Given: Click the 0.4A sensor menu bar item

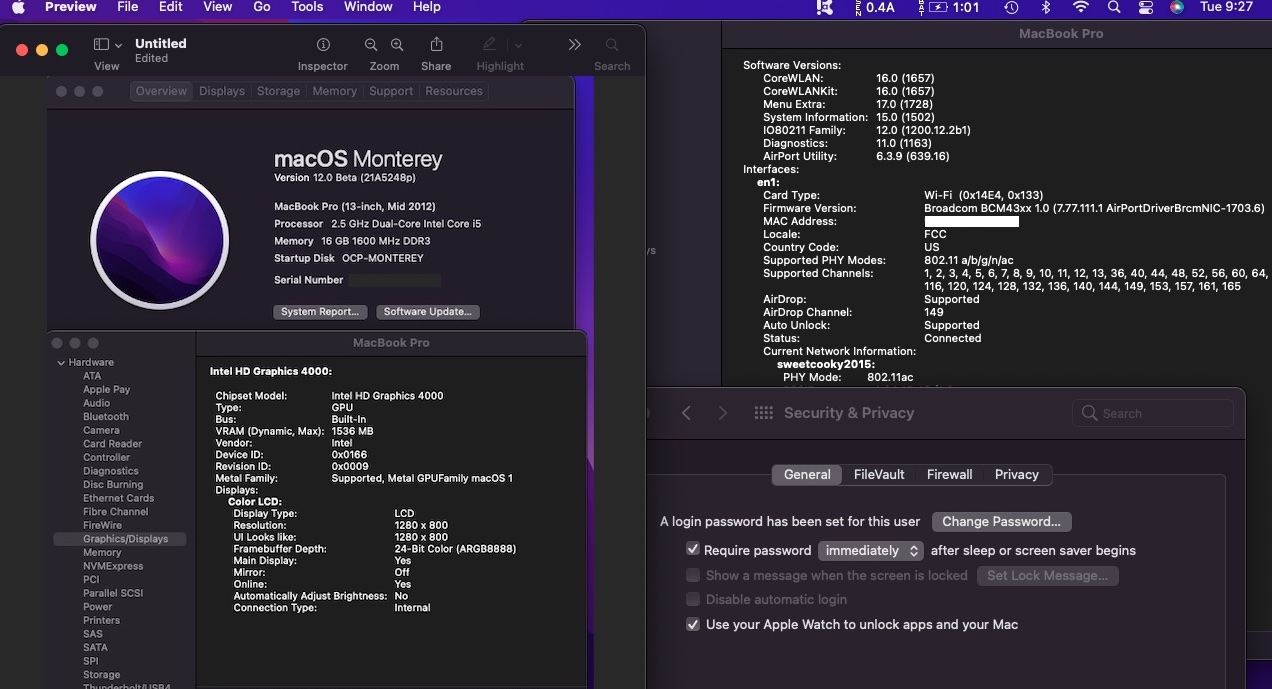Looking at the screenshot, I should click(x=875, y=7).
